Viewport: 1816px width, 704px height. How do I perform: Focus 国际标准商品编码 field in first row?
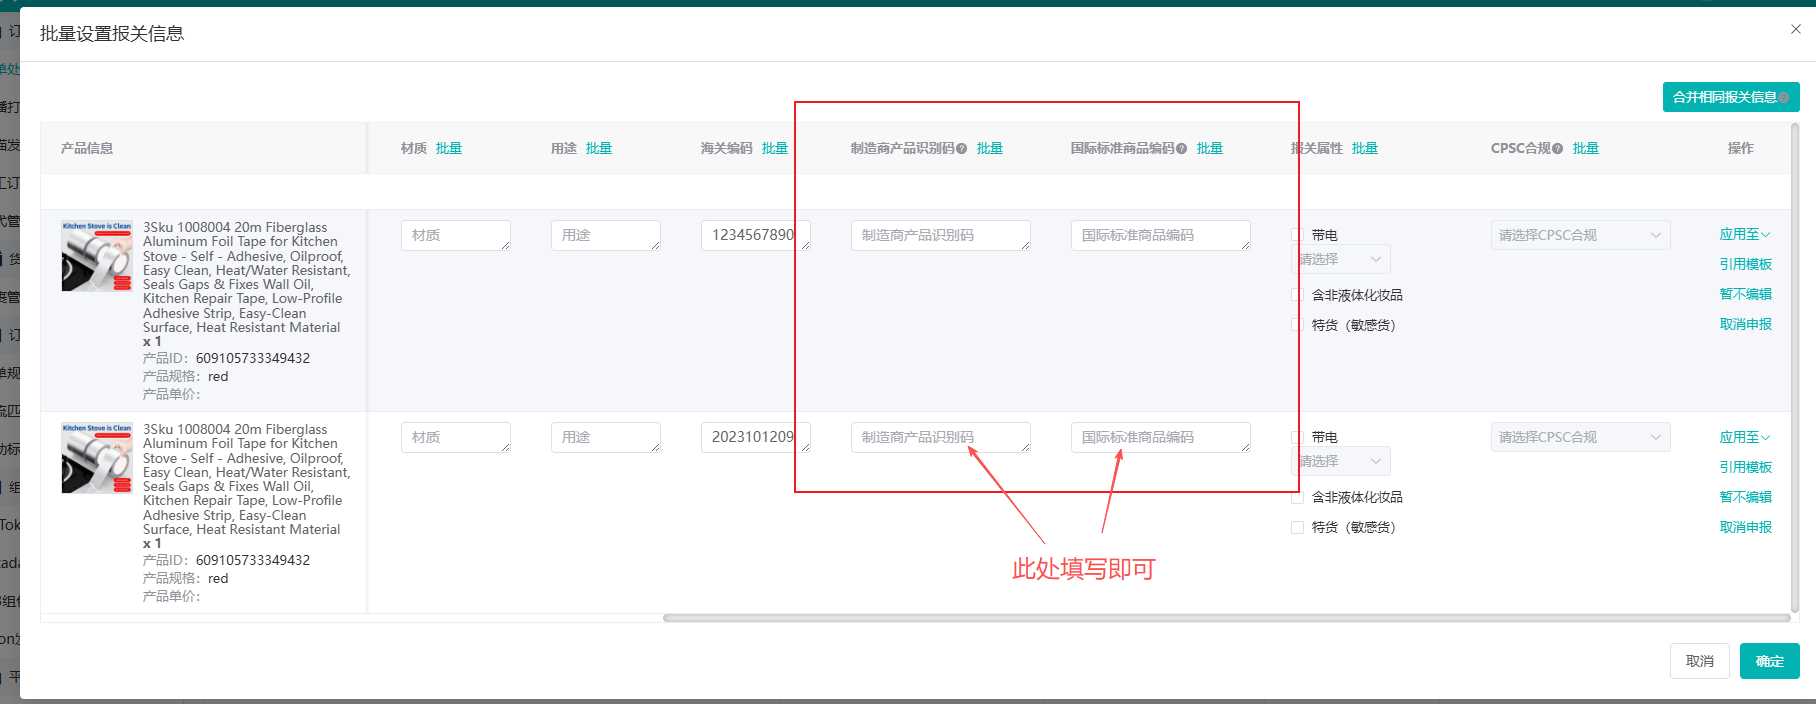1161,235
